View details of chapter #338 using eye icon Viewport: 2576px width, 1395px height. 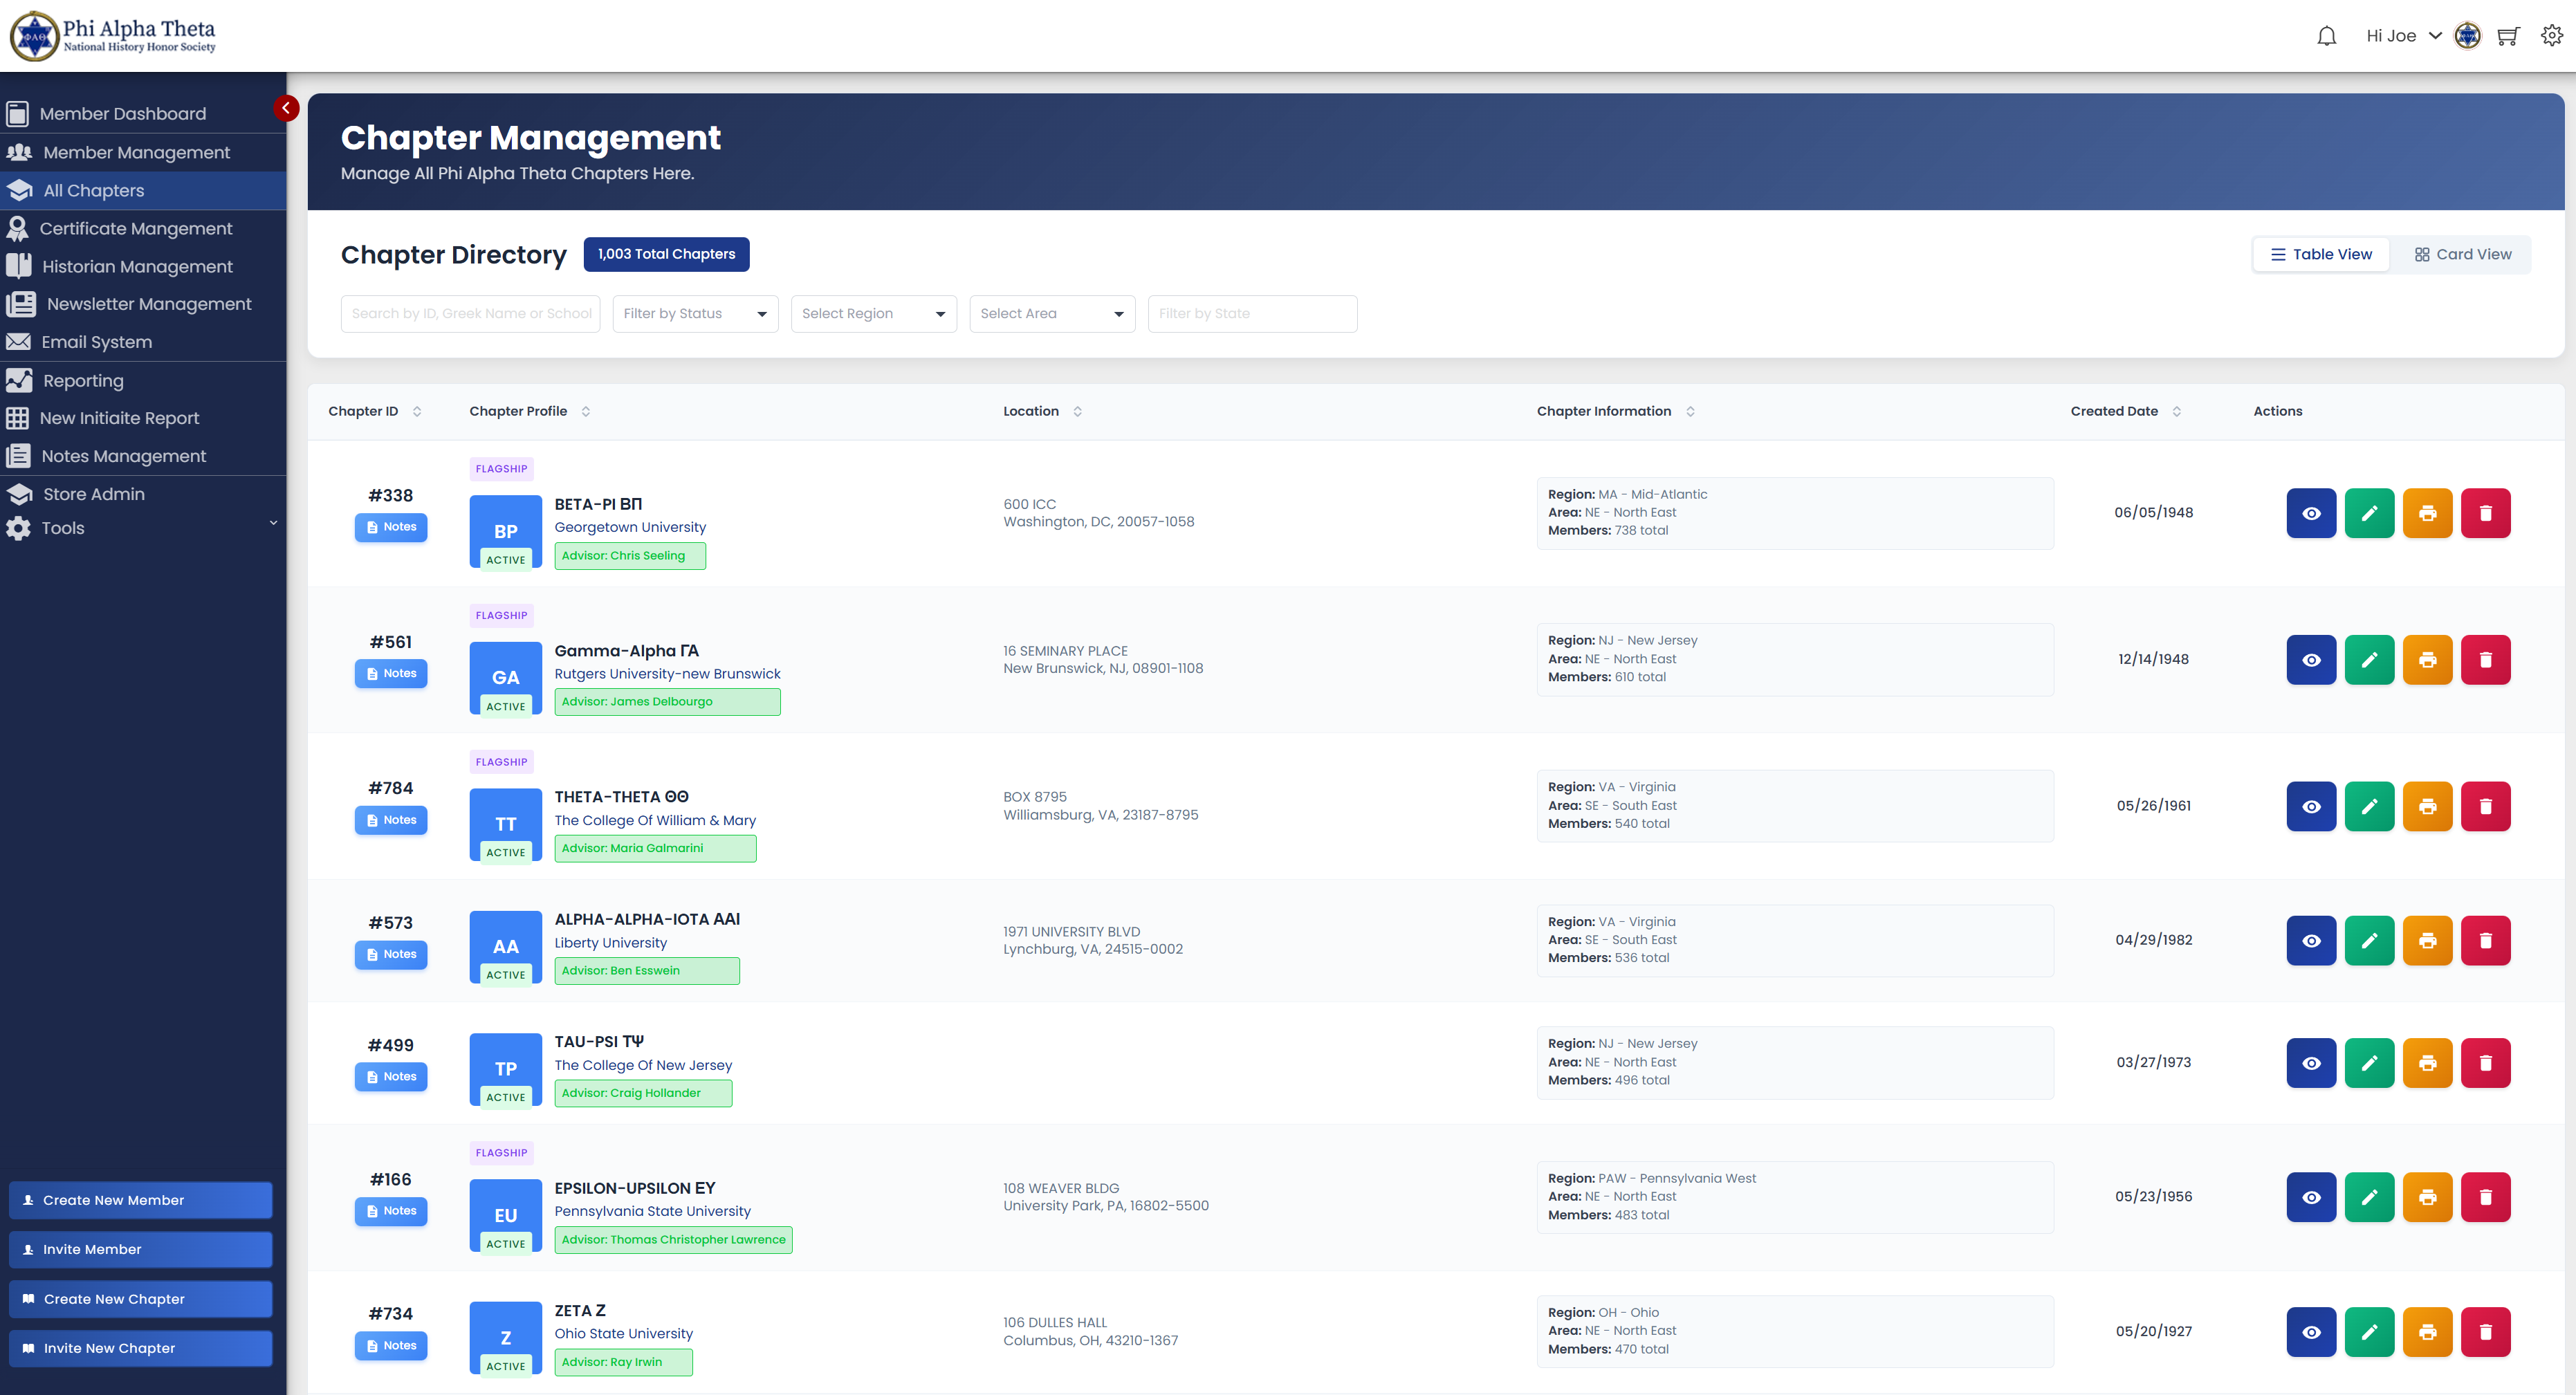[x=2311, y=513]
